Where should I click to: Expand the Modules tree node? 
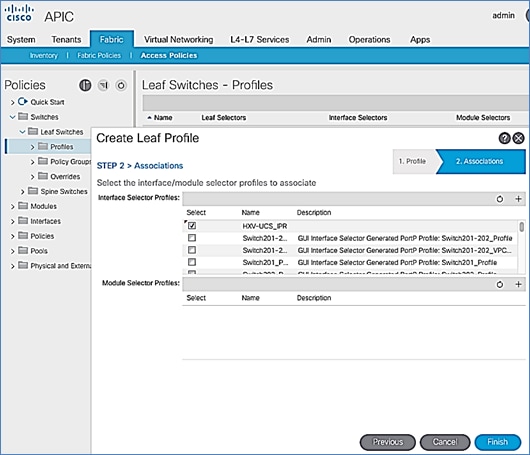(x=13, y=207)
